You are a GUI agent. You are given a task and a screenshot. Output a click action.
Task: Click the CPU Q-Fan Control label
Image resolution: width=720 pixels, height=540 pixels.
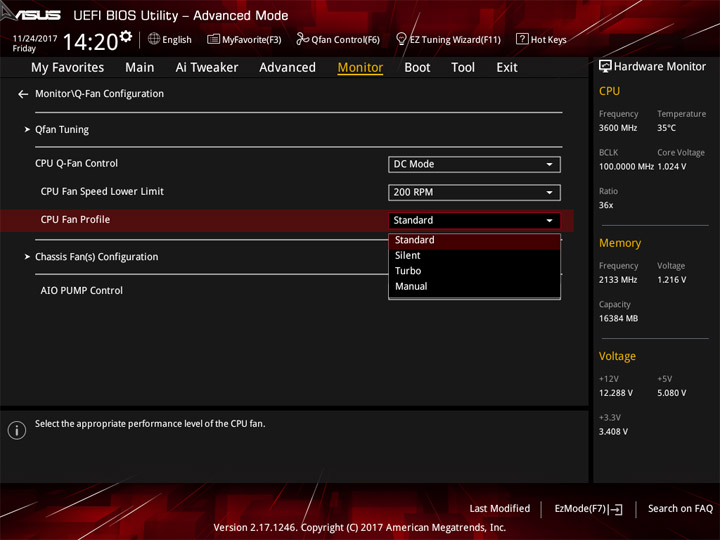(x=77, y=163)
